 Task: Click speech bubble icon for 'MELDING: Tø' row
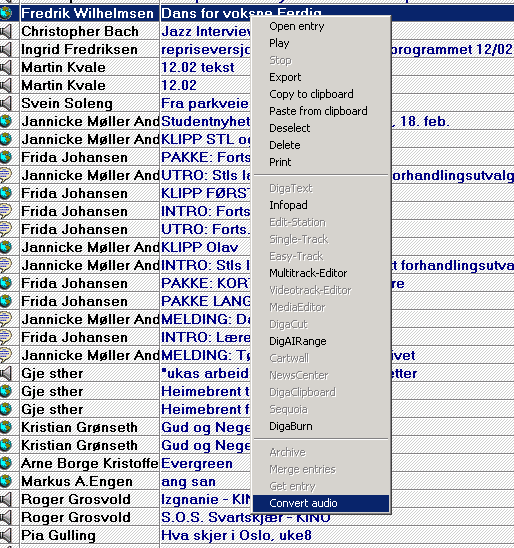coord(6,355)
